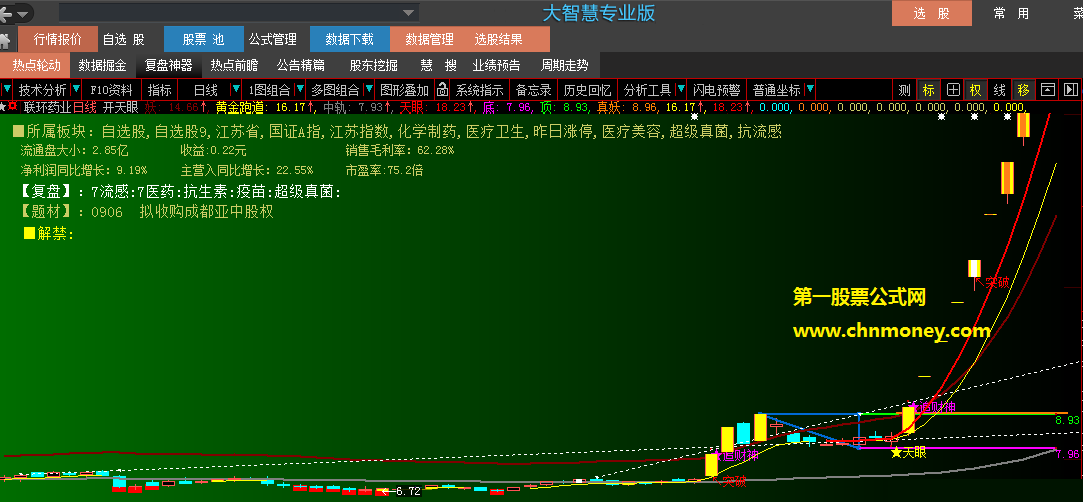This screenshot has width=1083, height=502.
Task: Open F10资料
Action: [111, 90]
